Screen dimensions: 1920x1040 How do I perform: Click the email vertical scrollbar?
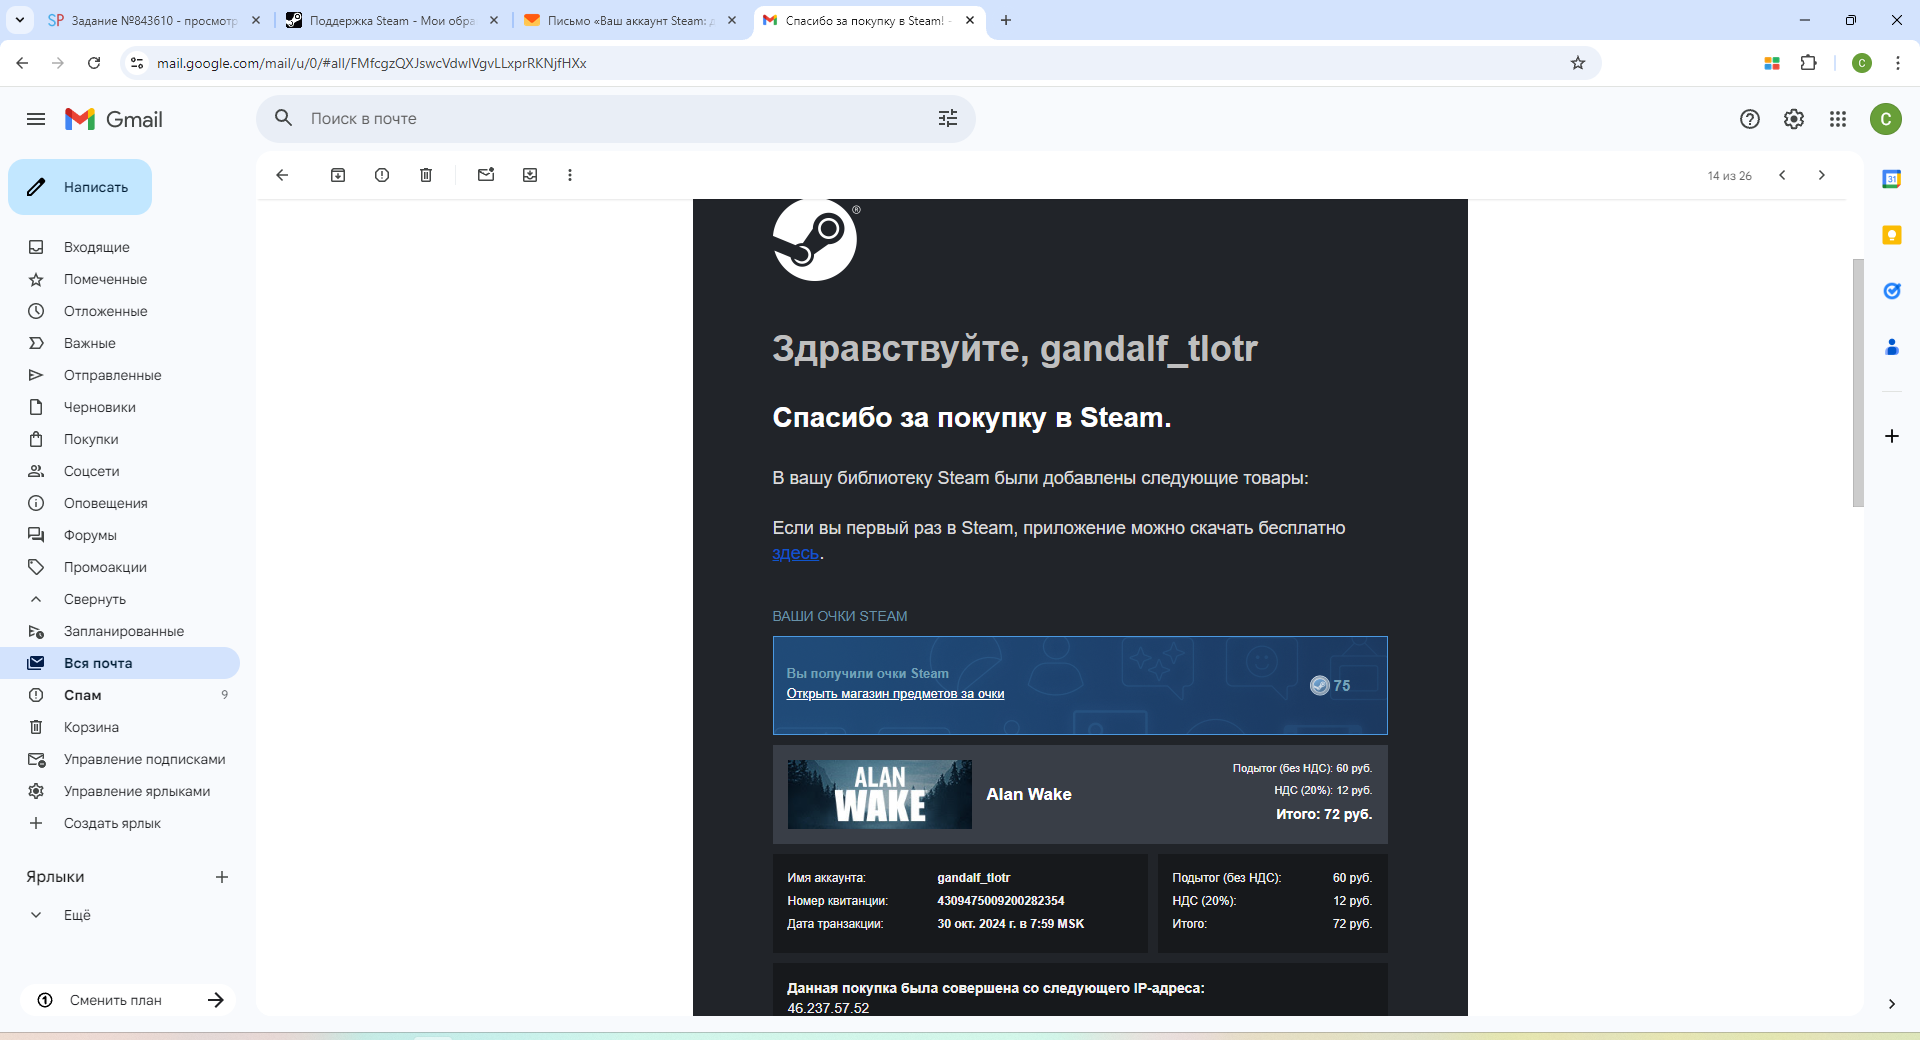pos(1858,383)
